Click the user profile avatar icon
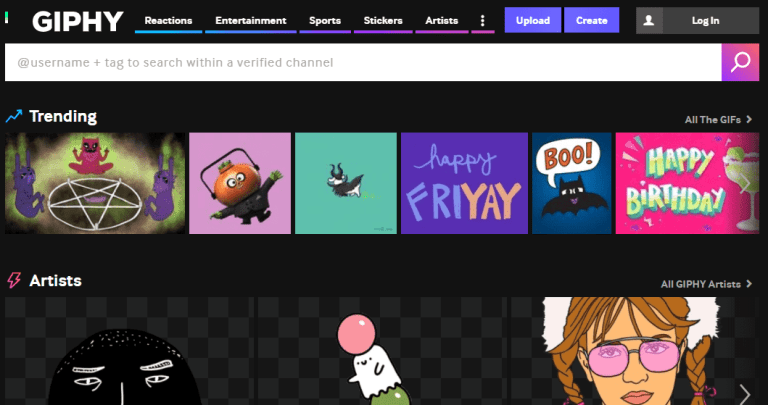This screenshot has height=405, width=768. [x=650, y=20]
